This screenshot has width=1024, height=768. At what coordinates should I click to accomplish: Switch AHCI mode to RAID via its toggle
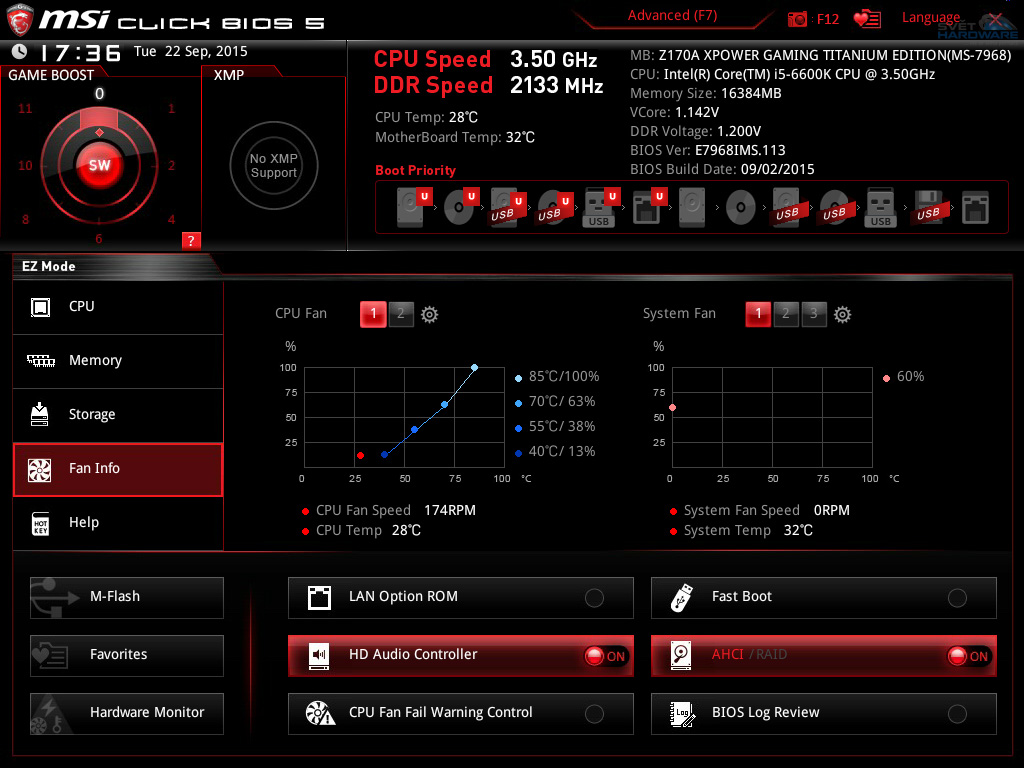click(965, 656)
